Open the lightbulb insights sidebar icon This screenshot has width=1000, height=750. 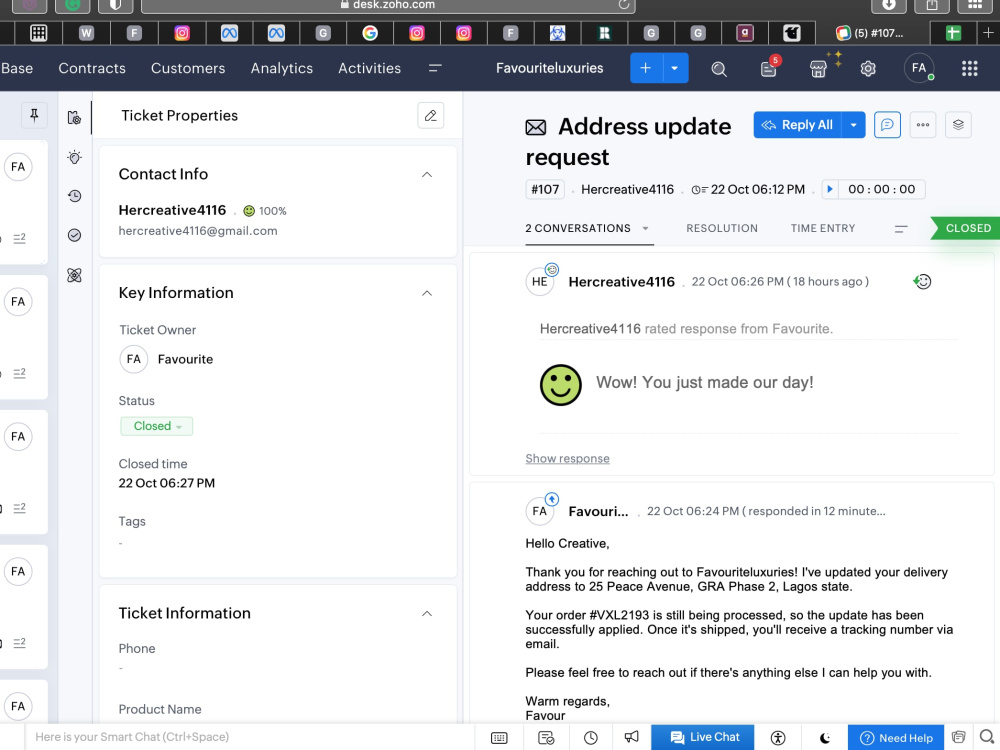(x=74, y=157)
